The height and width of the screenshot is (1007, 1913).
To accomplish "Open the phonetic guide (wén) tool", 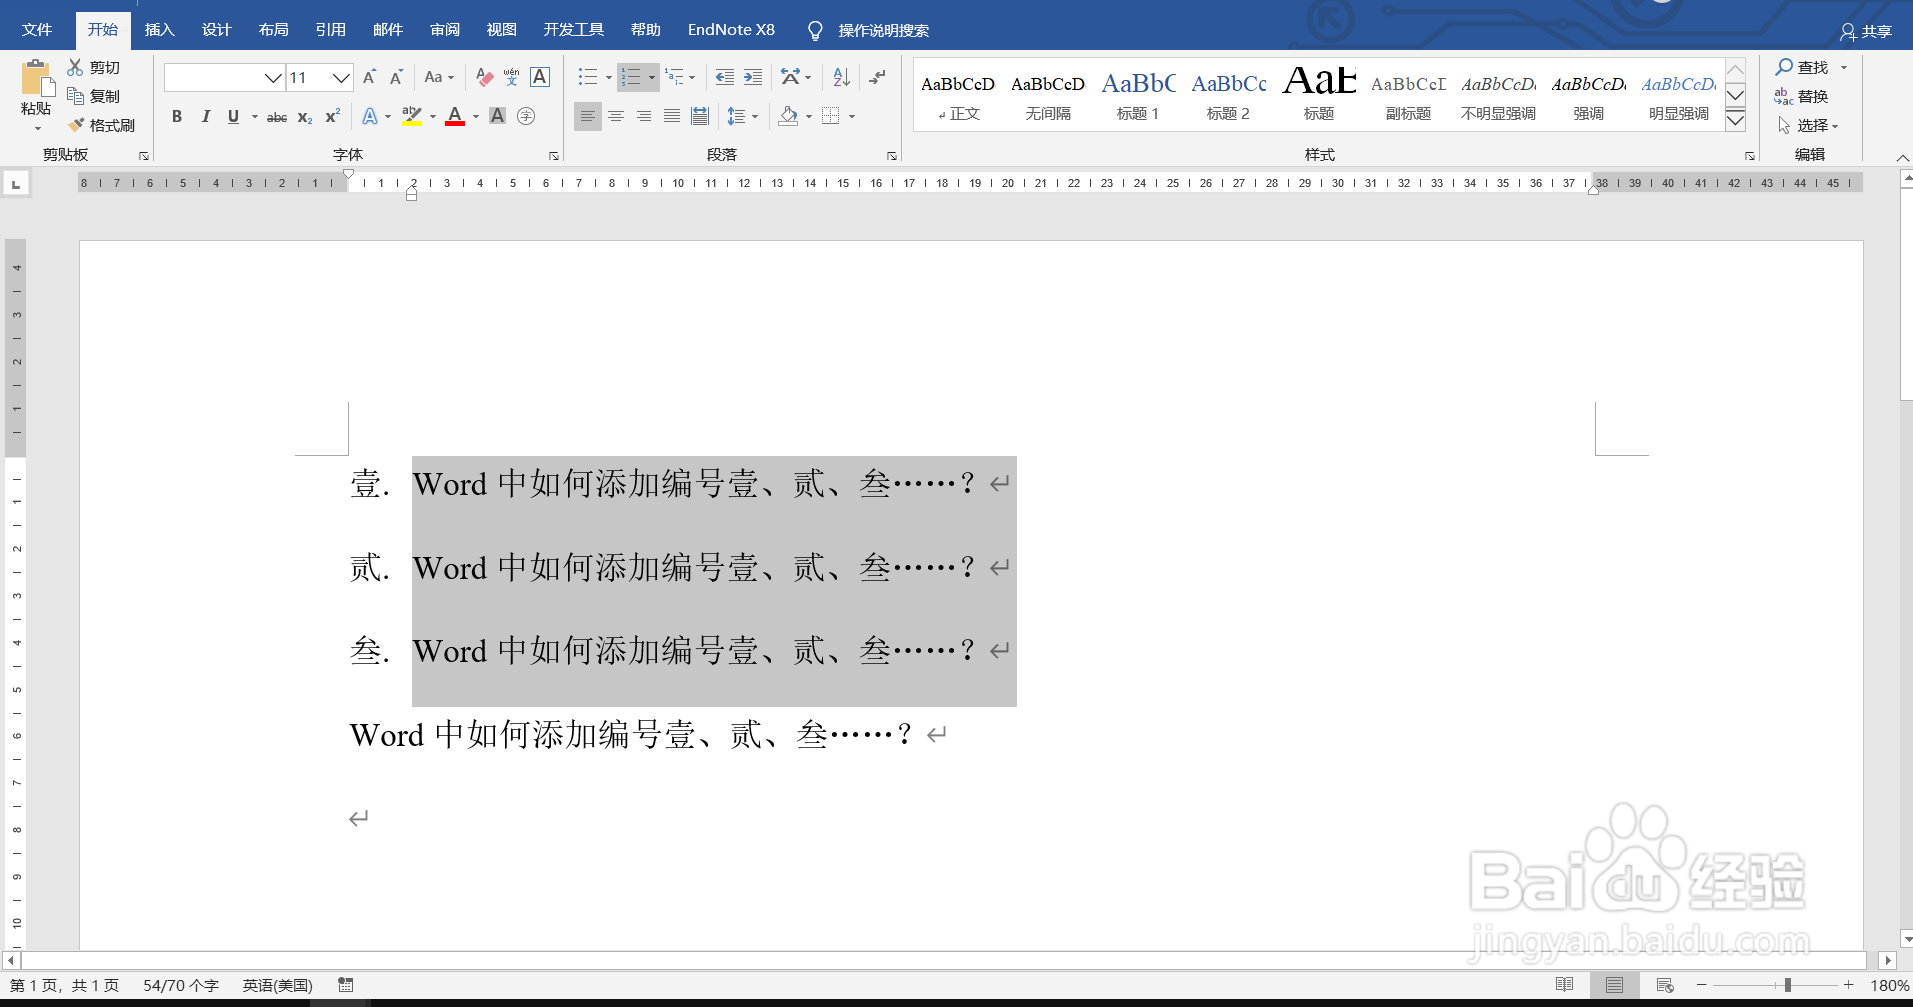I will (511, 77).
